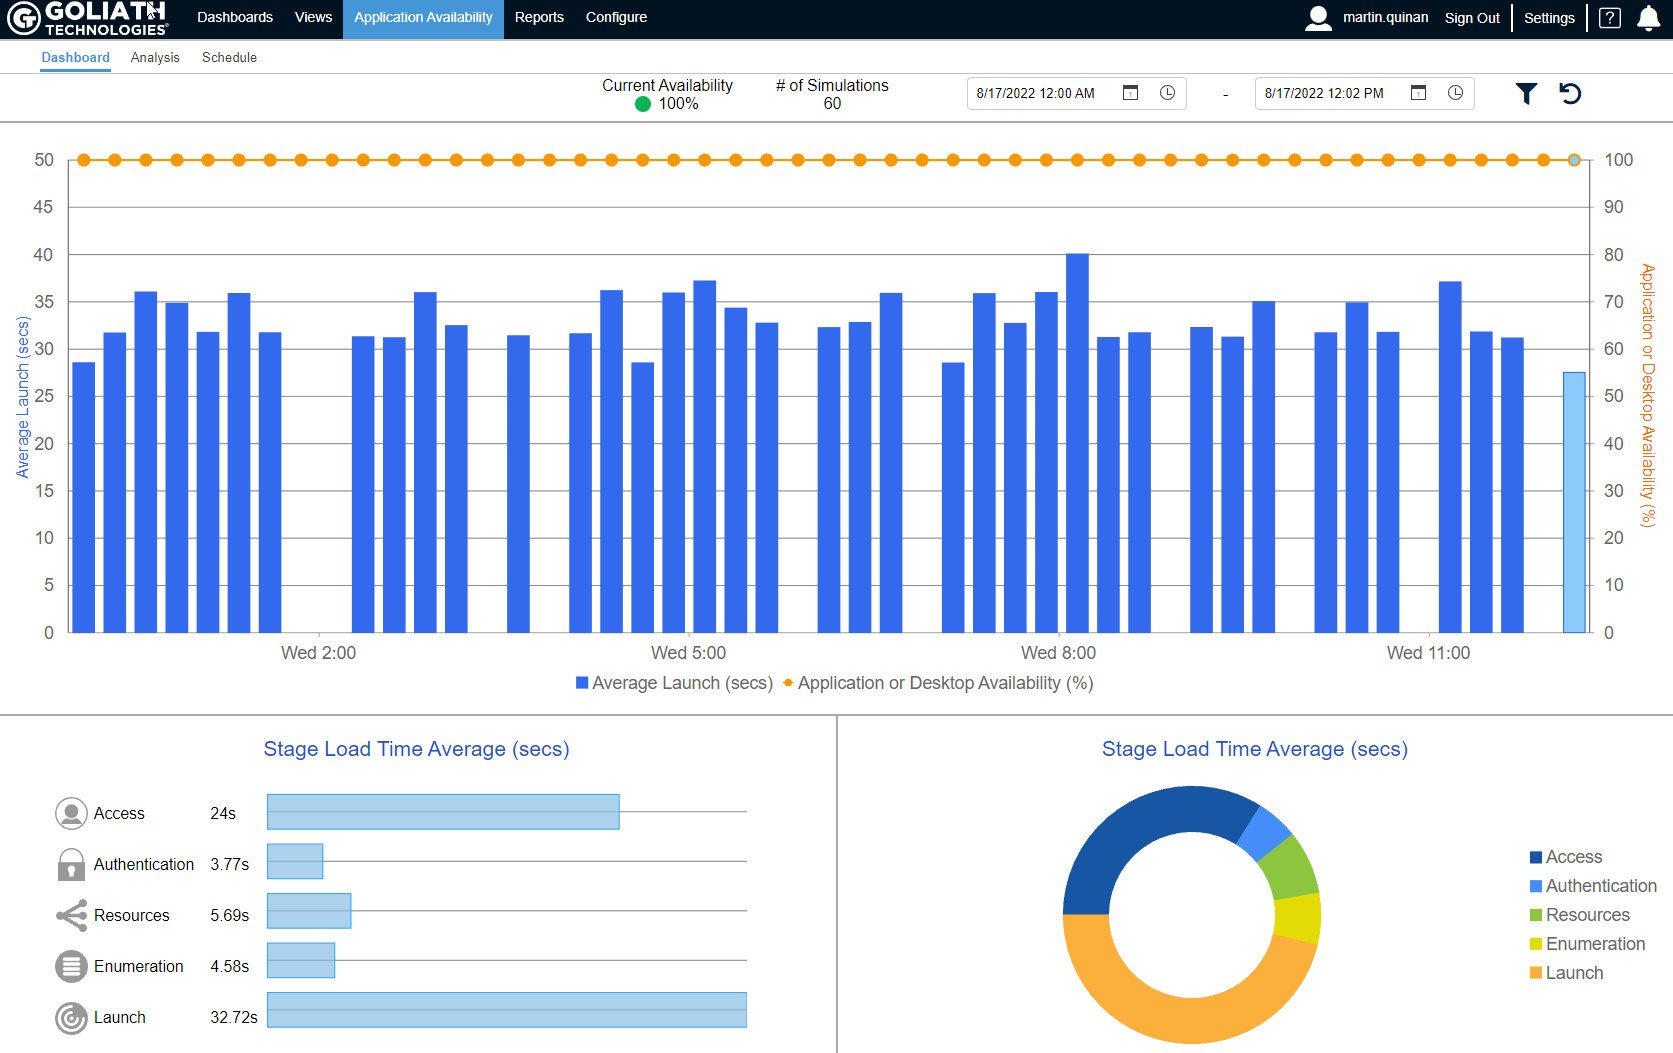Click the Launch target icon
1673x1053 pixels.
pos(70,1018)
